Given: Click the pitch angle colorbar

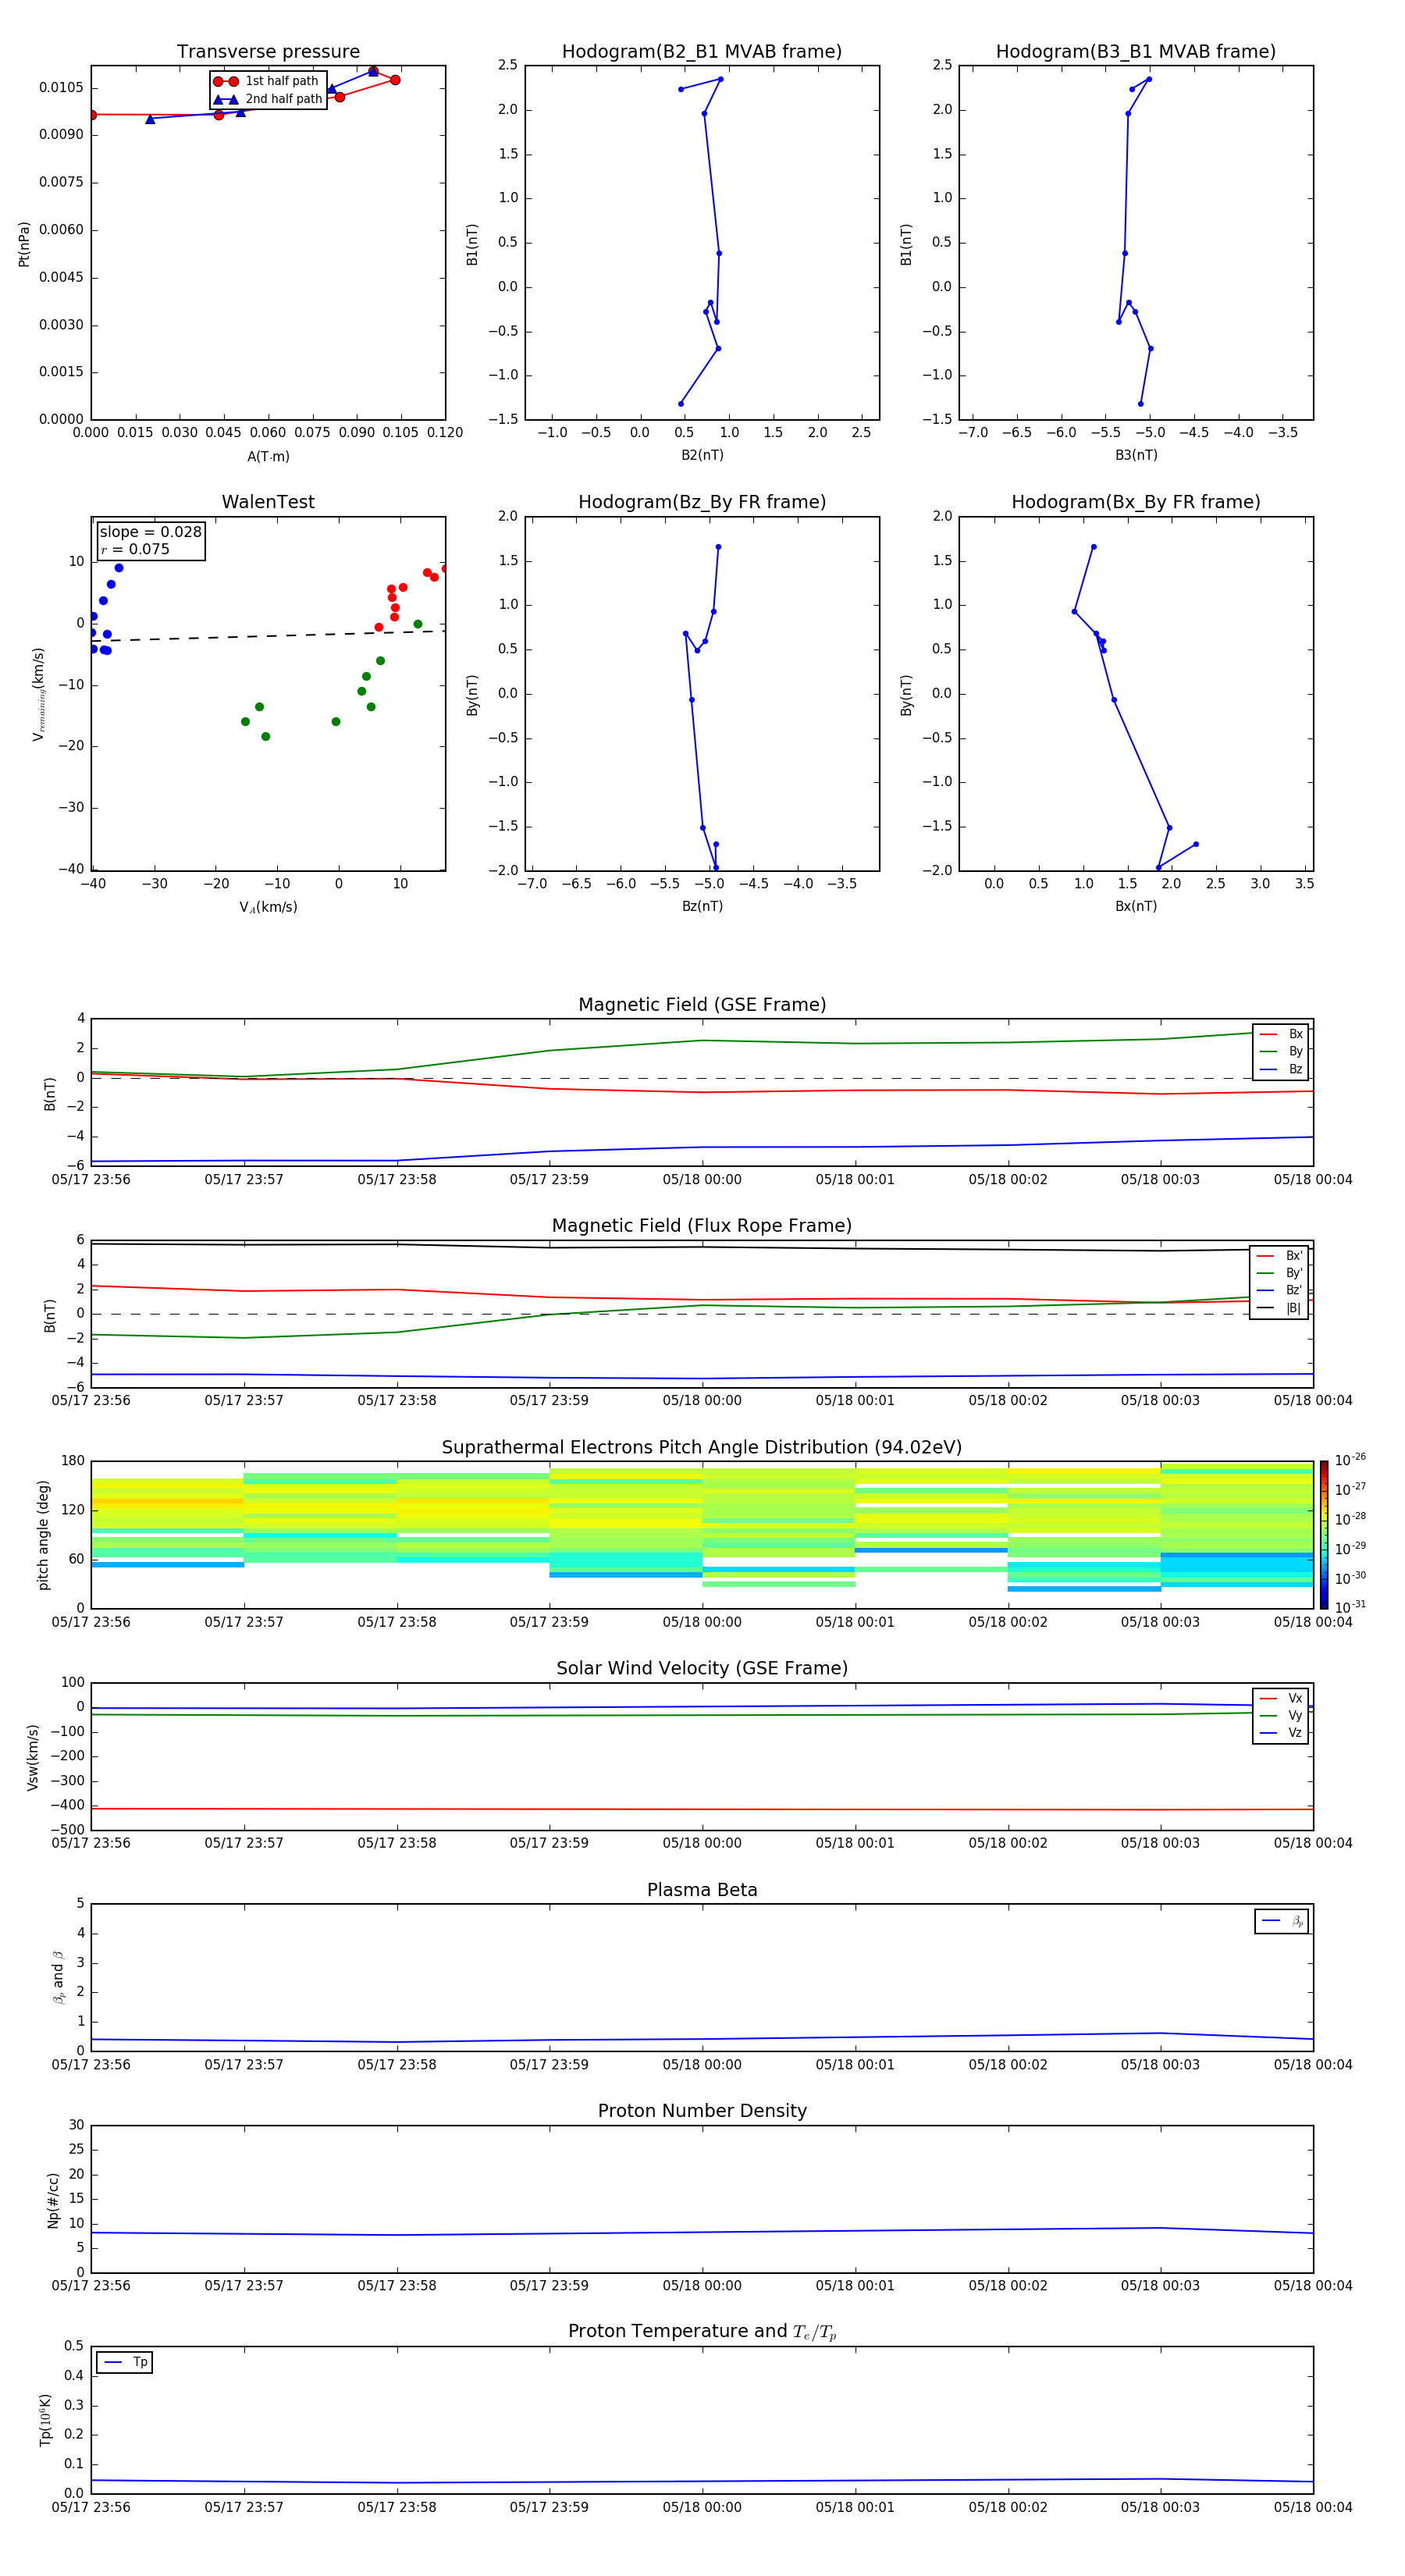Looking at the screenshot, I should pyautogui.click(x=1324, y=1534).
